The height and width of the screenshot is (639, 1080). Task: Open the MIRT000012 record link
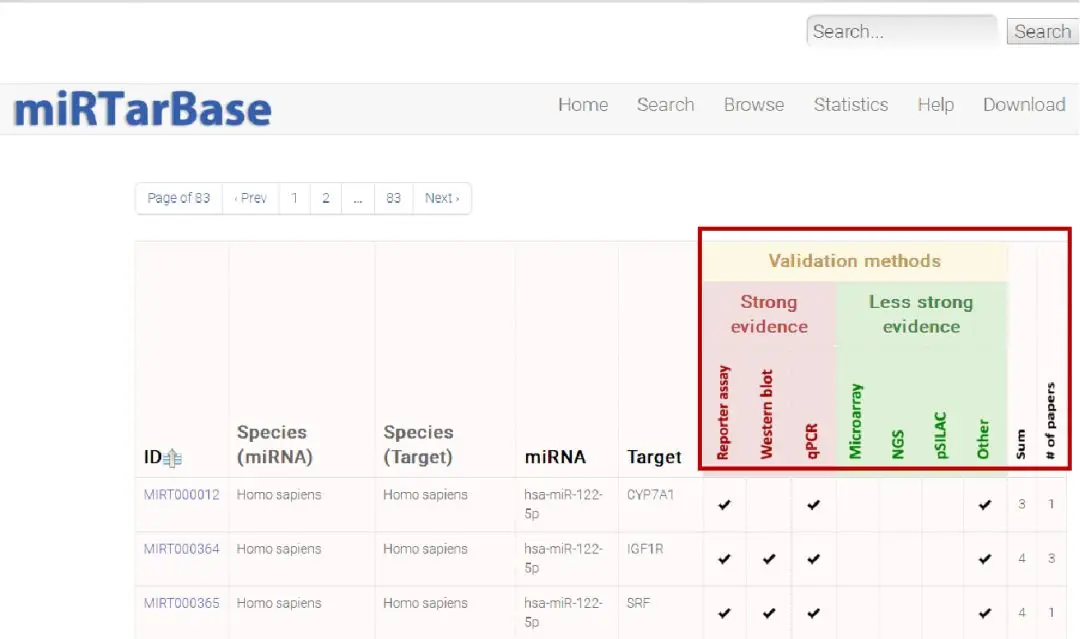[181, 495]
